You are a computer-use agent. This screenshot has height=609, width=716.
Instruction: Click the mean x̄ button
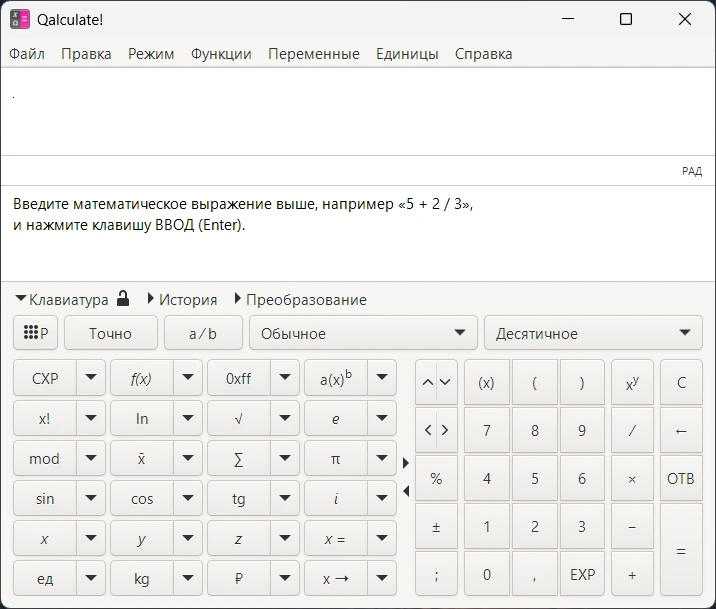pos(142,458)
